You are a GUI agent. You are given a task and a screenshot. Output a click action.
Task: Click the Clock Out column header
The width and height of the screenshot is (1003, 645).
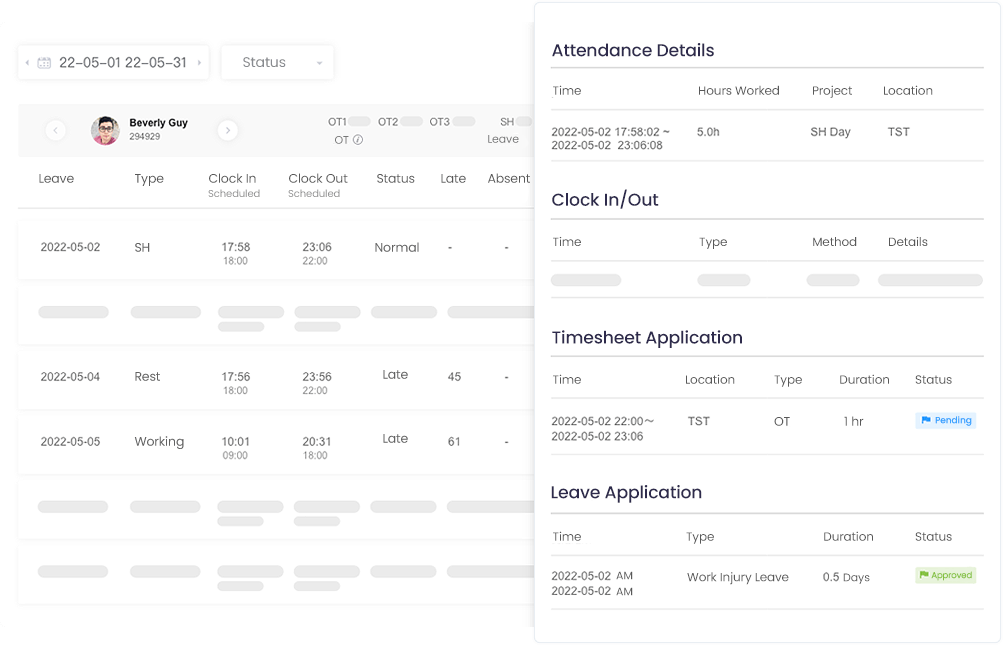click(x=318, y=179)
